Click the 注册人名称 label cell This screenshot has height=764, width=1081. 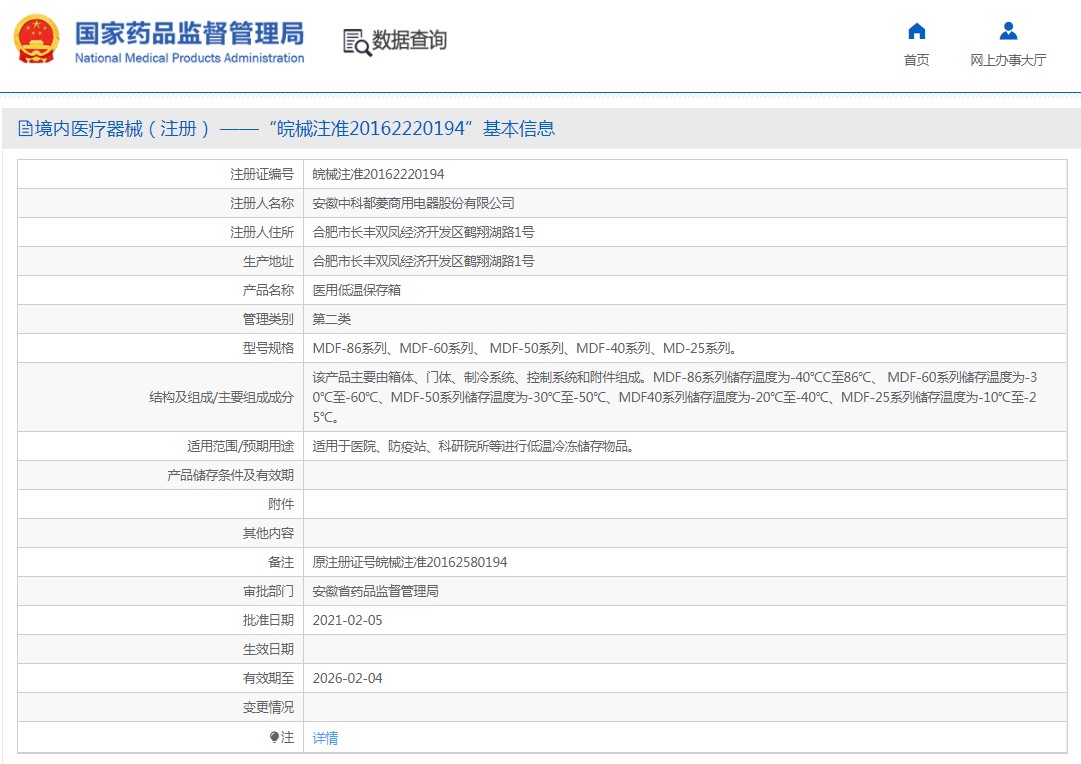click(262, 203)
